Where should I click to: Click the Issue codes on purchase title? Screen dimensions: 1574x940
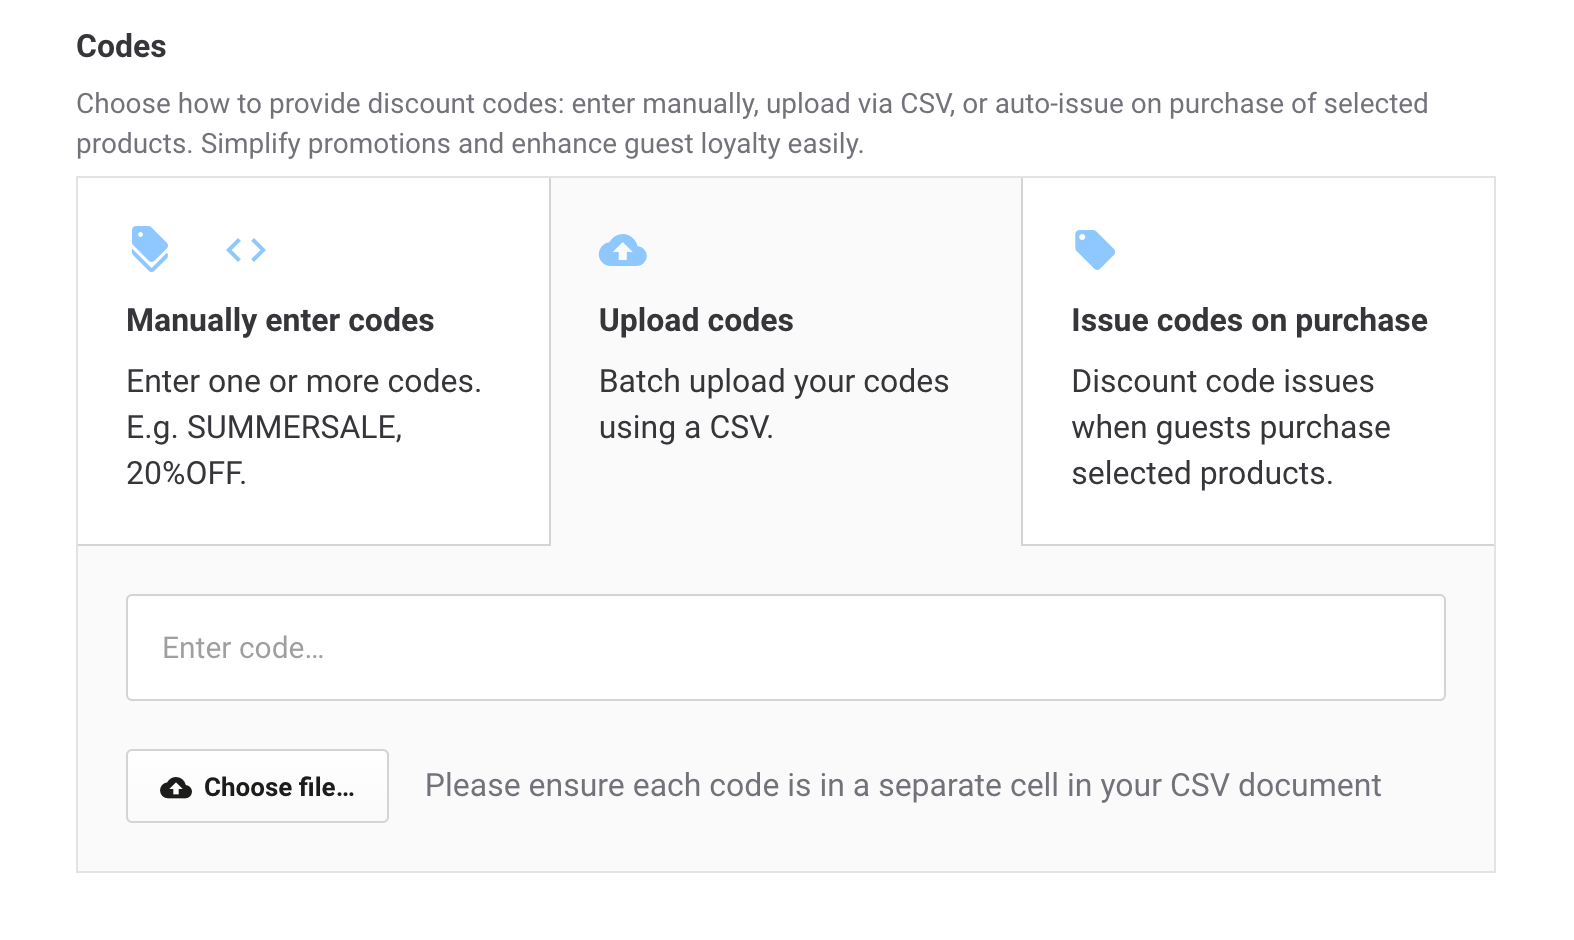[x=1249, y=320]
